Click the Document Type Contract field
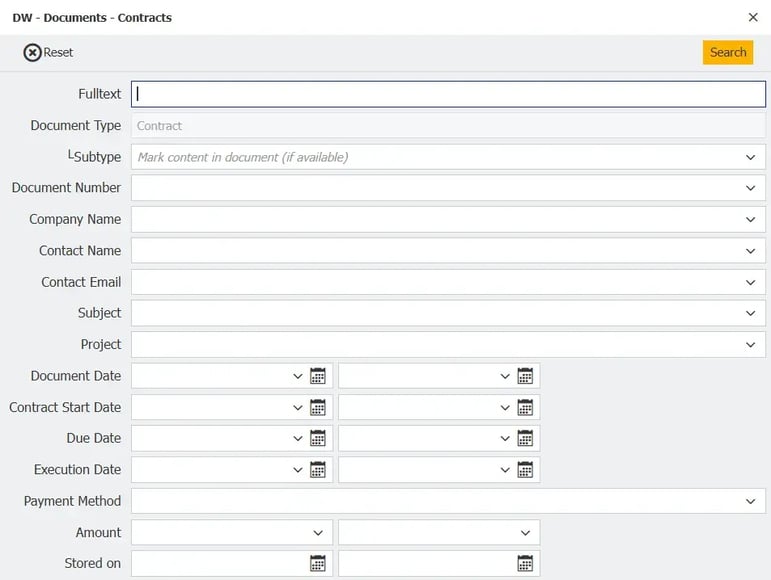This screenshot has width=771, height=580. tap(448, 126)
